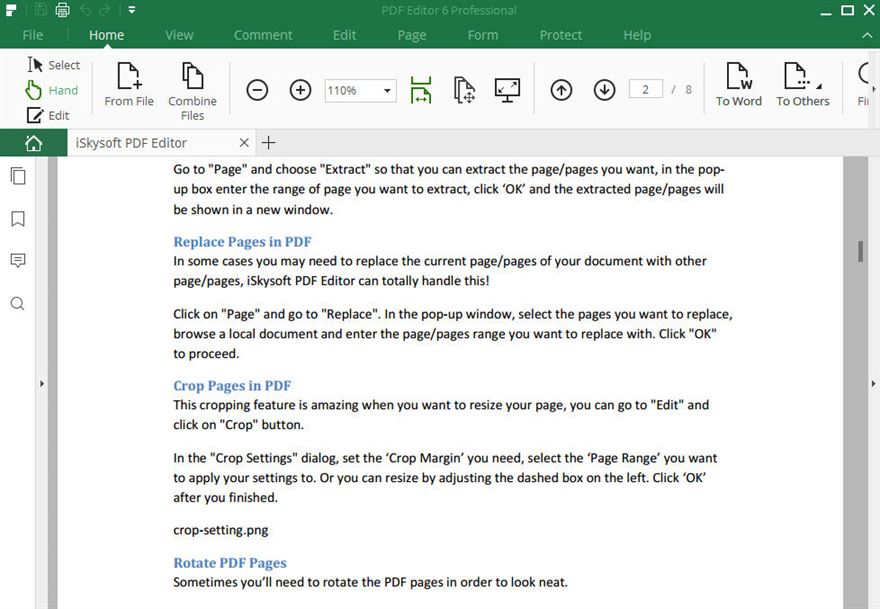Click the page number input field

tap(645, 88)
